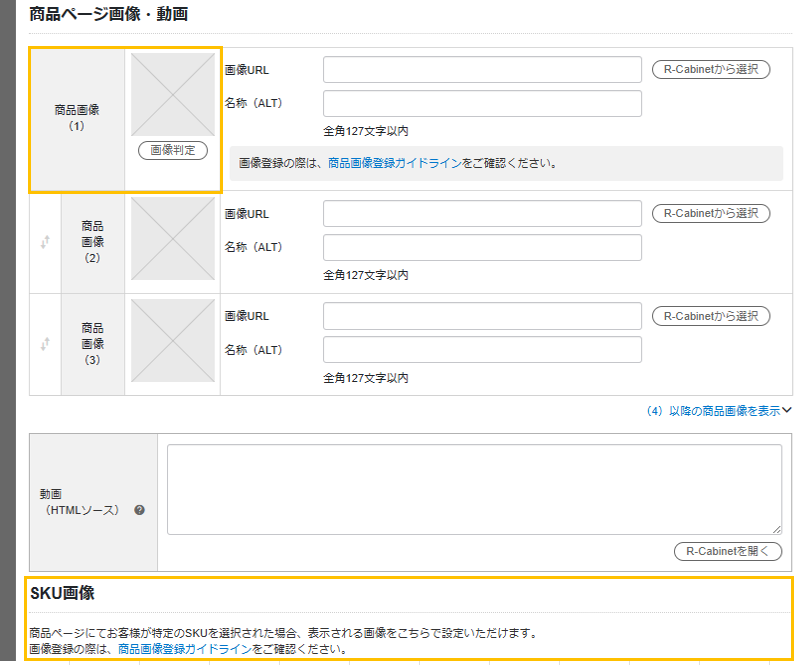Click the chevron on （4）以降の商品画像を表示
This screenshot has height=665, width=803.
(784, 410)
